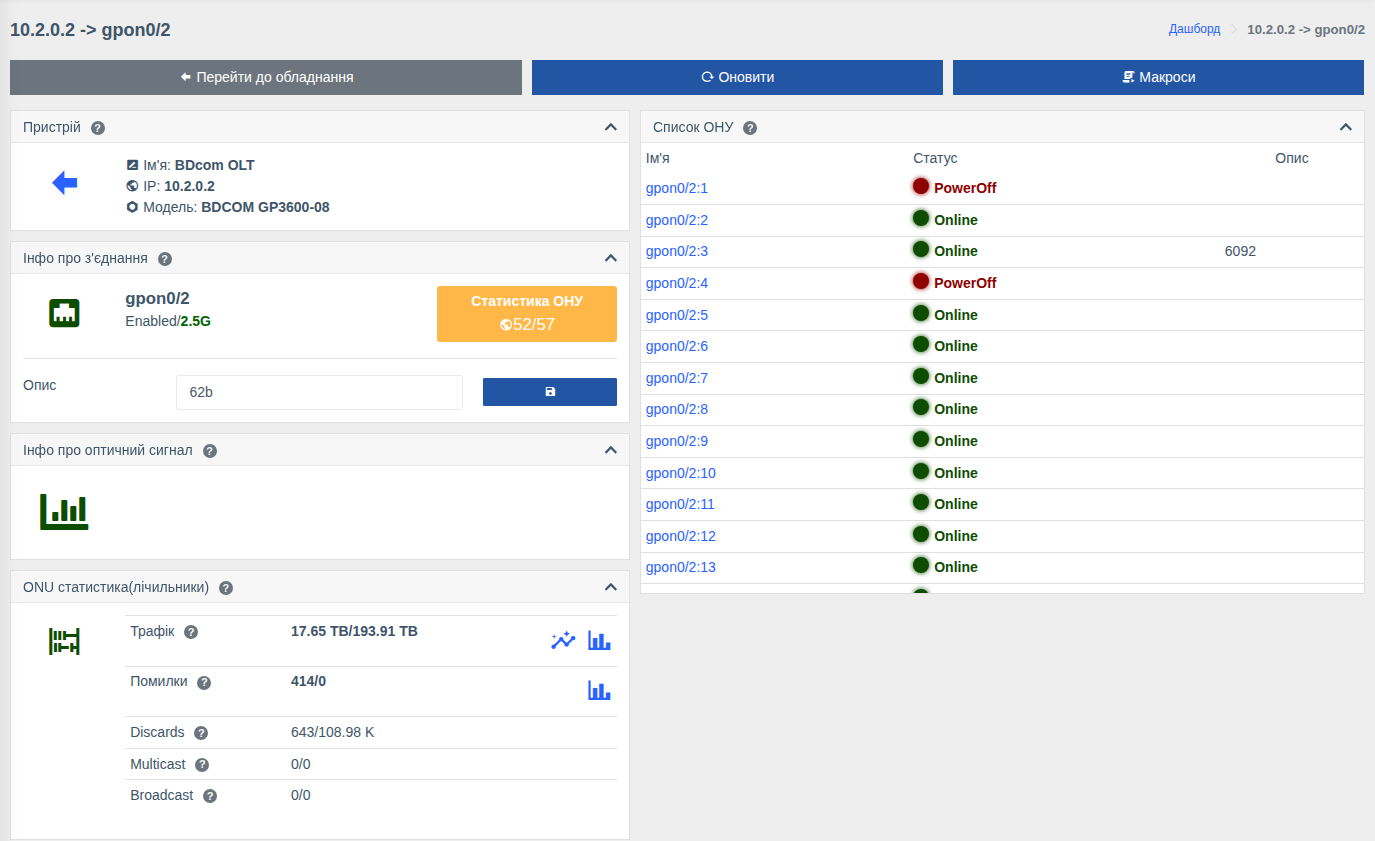
Task: Open ONU gpon0/2:1 link
Action: [677, 188]
